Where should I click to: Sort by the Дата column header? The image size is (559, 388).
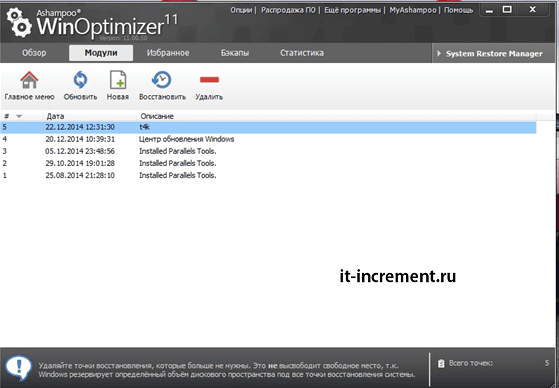pyautogui.click(x=55, y=116)
